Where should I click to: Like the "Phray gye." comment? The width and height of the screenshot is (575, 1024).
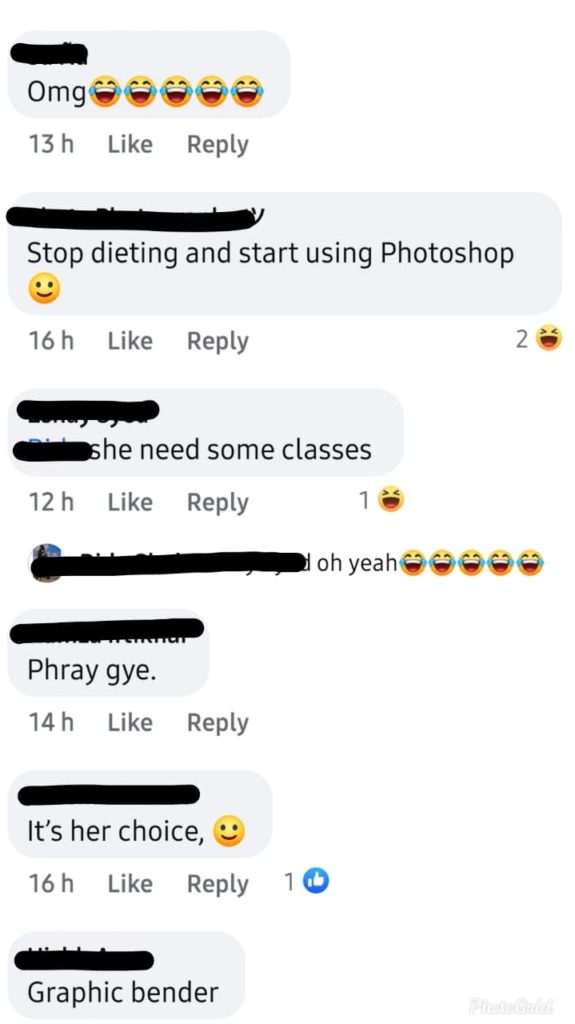[130, 722]
